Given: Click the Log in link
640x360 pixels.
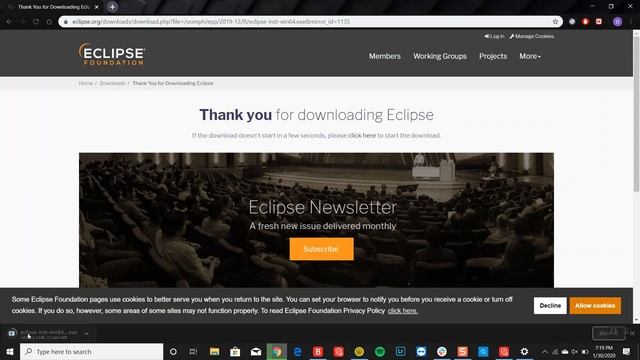Looking at the screenshot, I should pyautogui.click(x=494, y=36).
